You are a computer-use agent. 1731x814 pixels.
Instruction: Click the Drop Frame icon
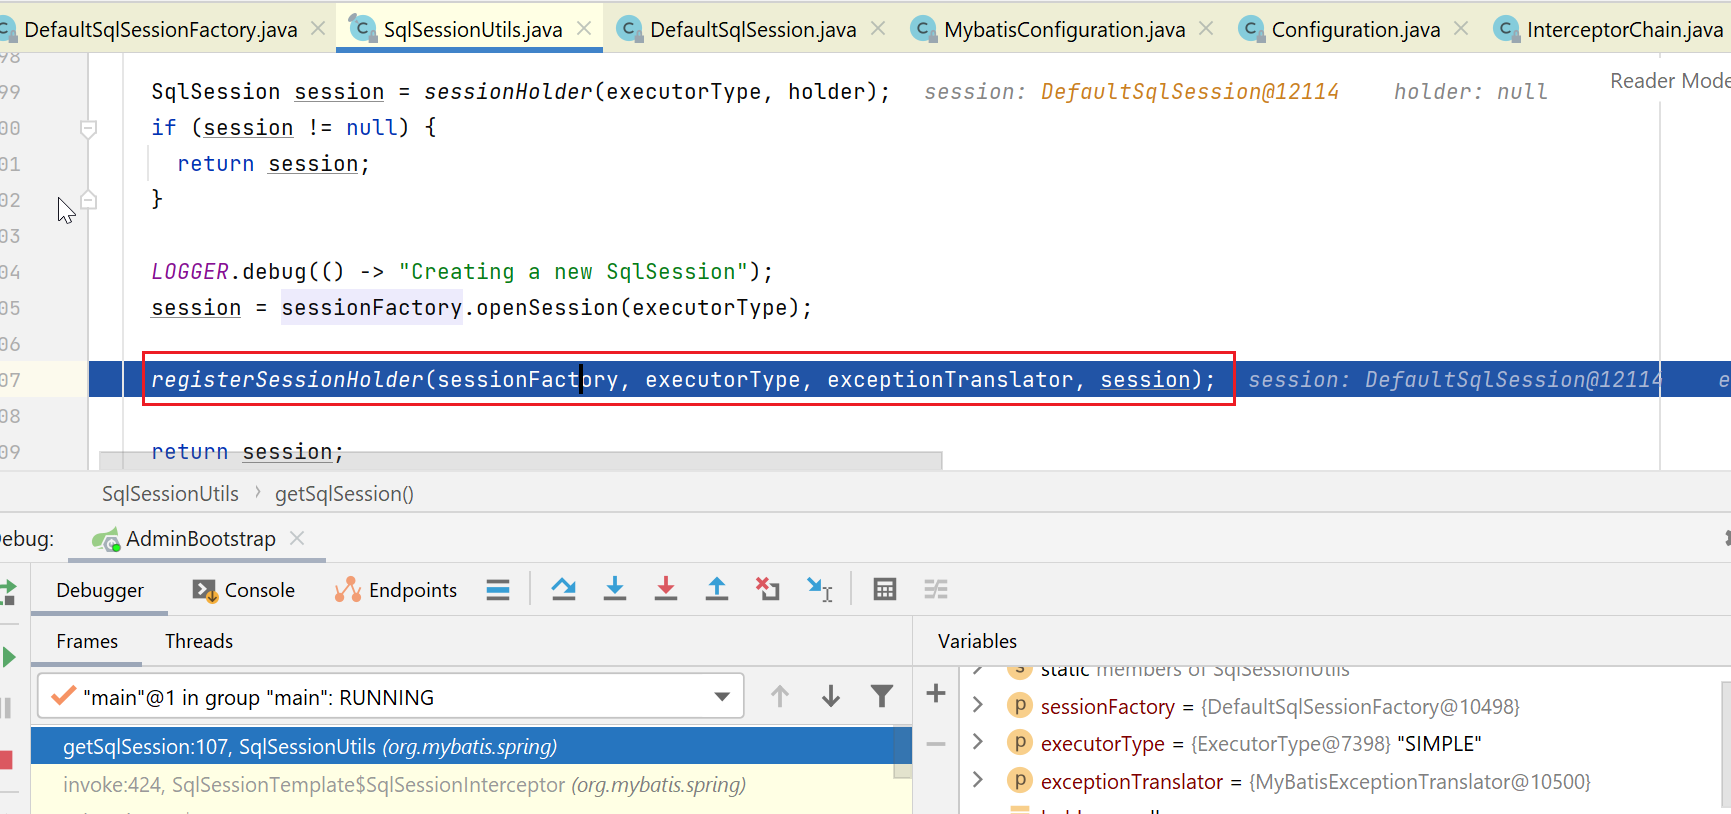tap(767, 590)
